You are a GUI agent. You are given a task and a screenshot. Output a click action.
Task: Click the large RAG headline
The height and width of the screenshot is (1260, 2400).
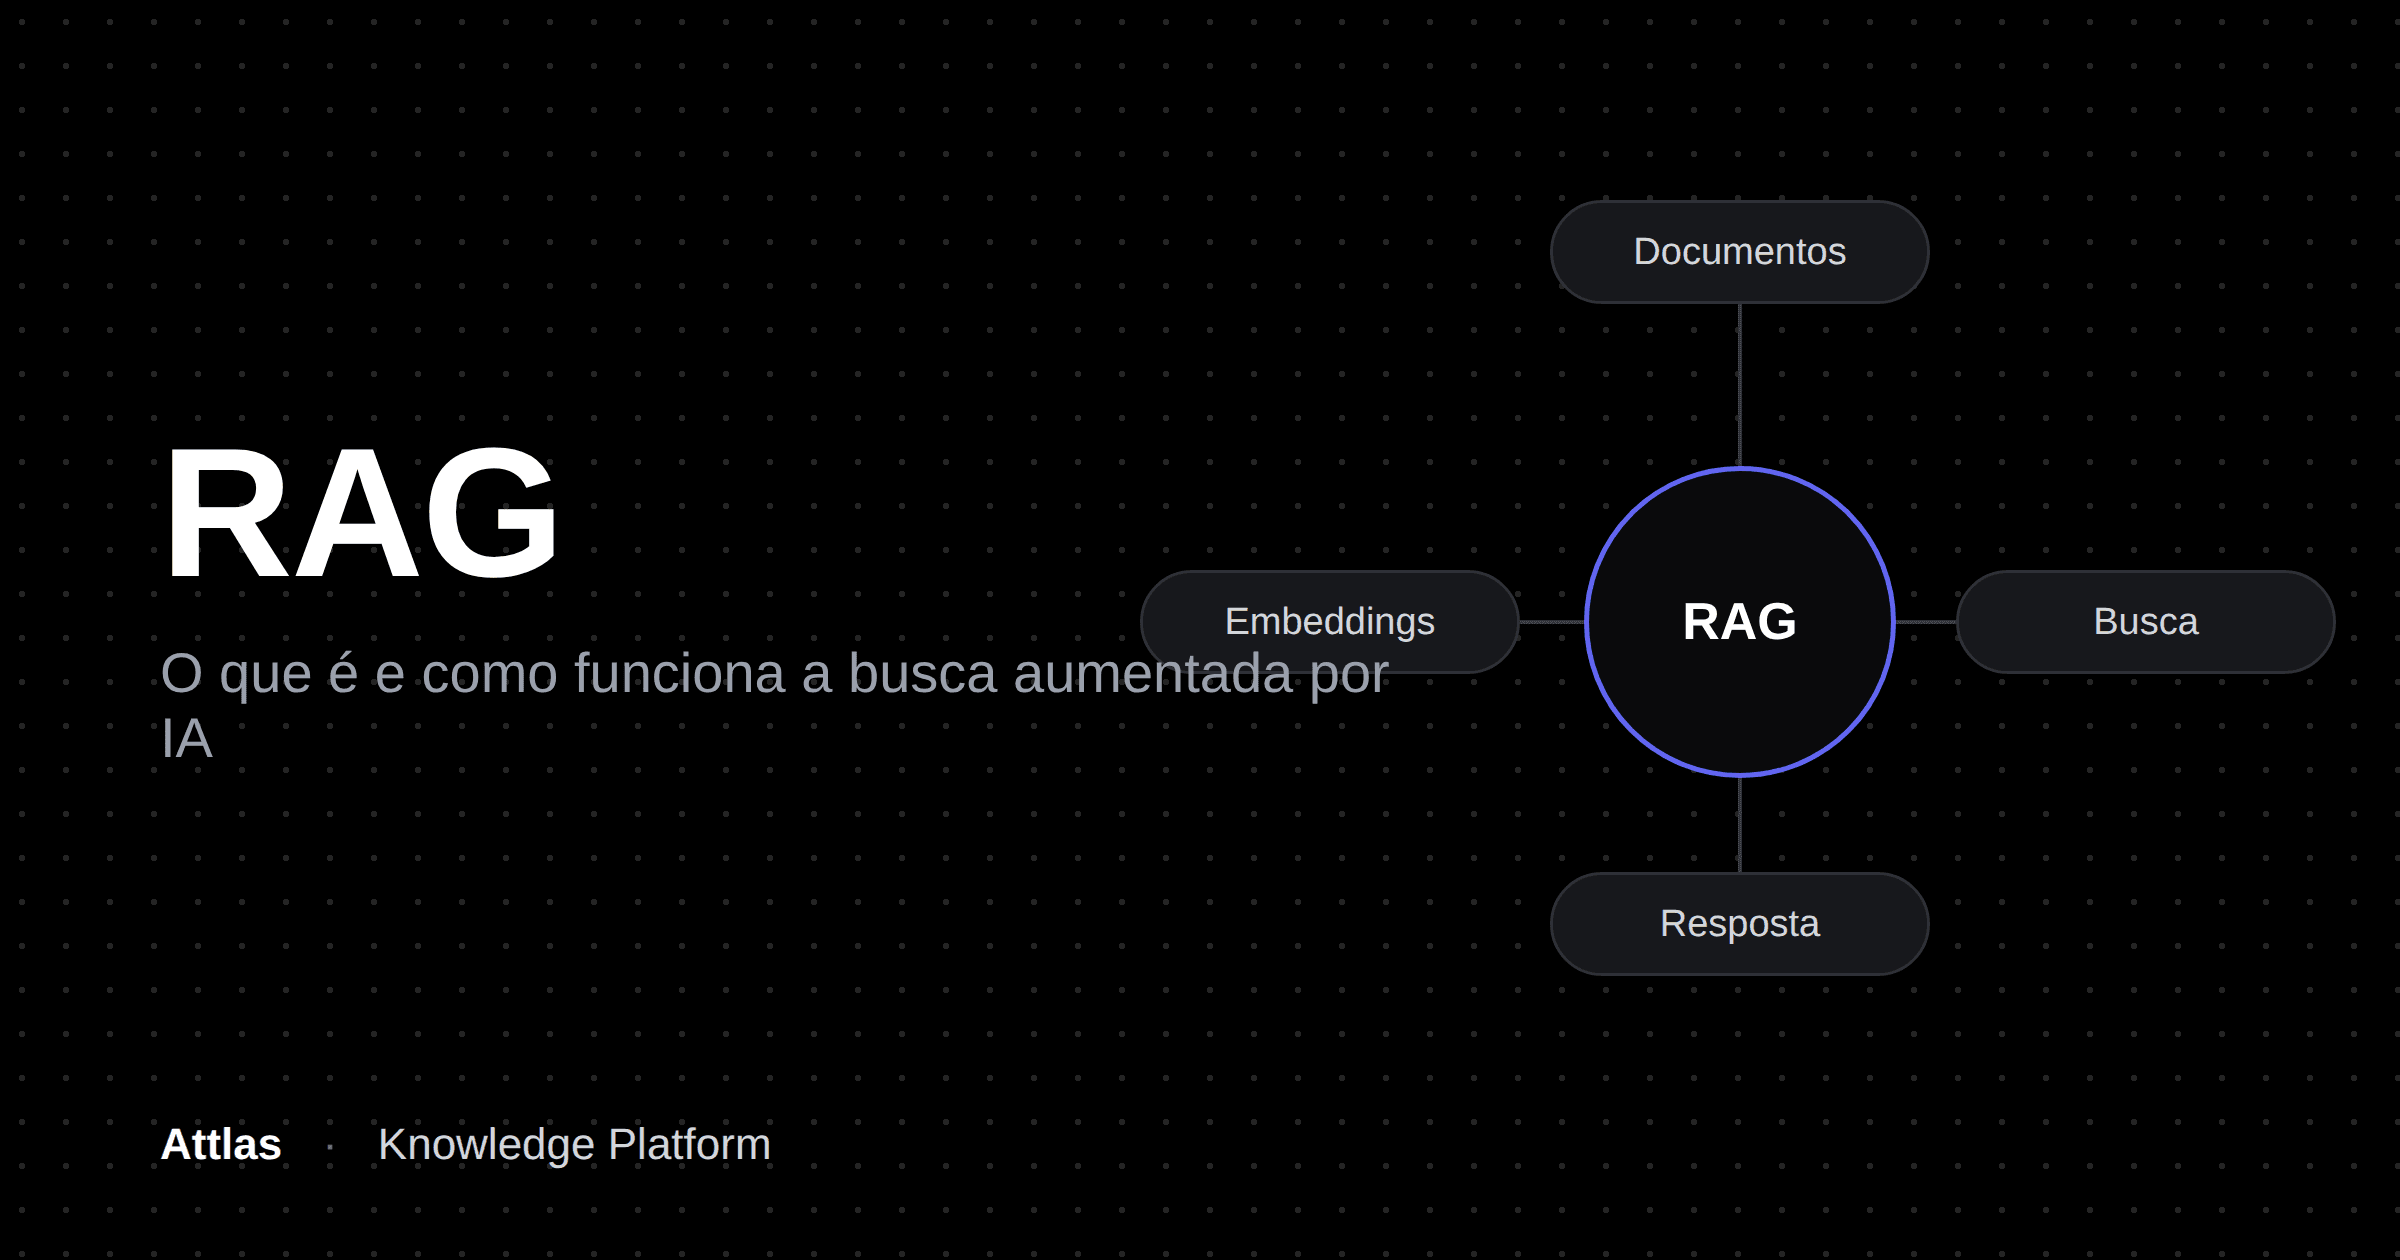pyautogui.click(x=360, y=513)
